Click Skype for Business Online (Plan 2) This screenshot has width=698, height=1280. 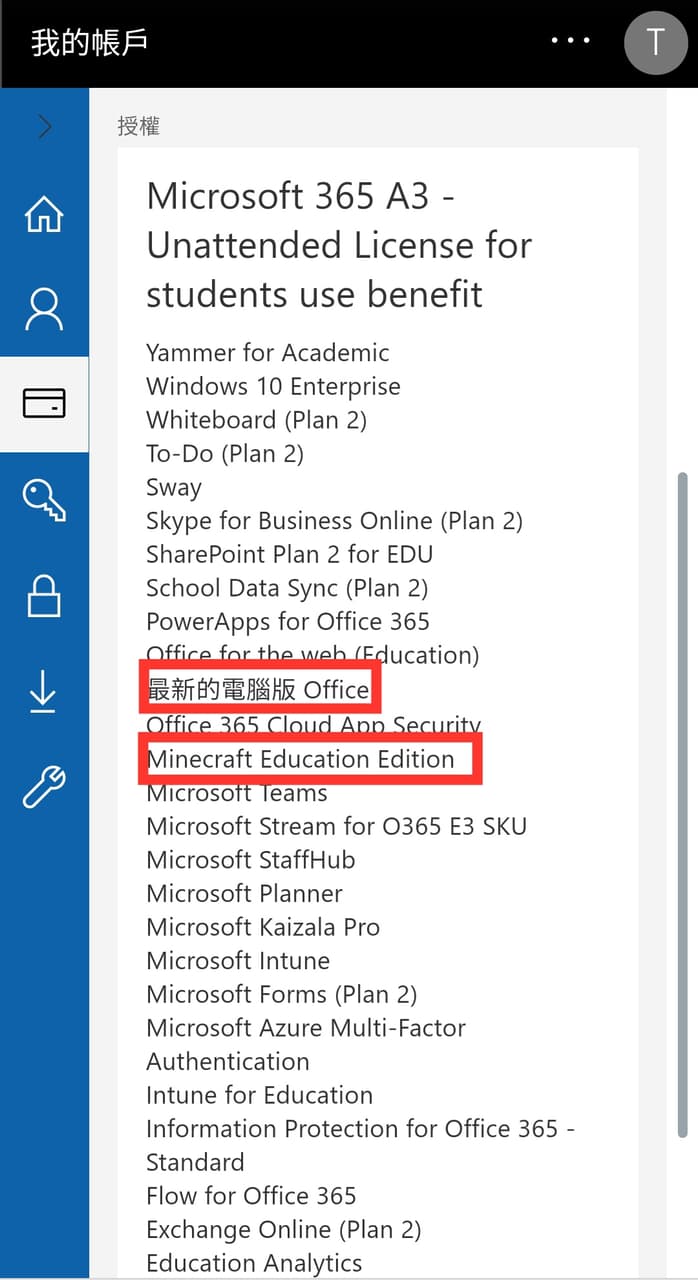tap(335, 521)
